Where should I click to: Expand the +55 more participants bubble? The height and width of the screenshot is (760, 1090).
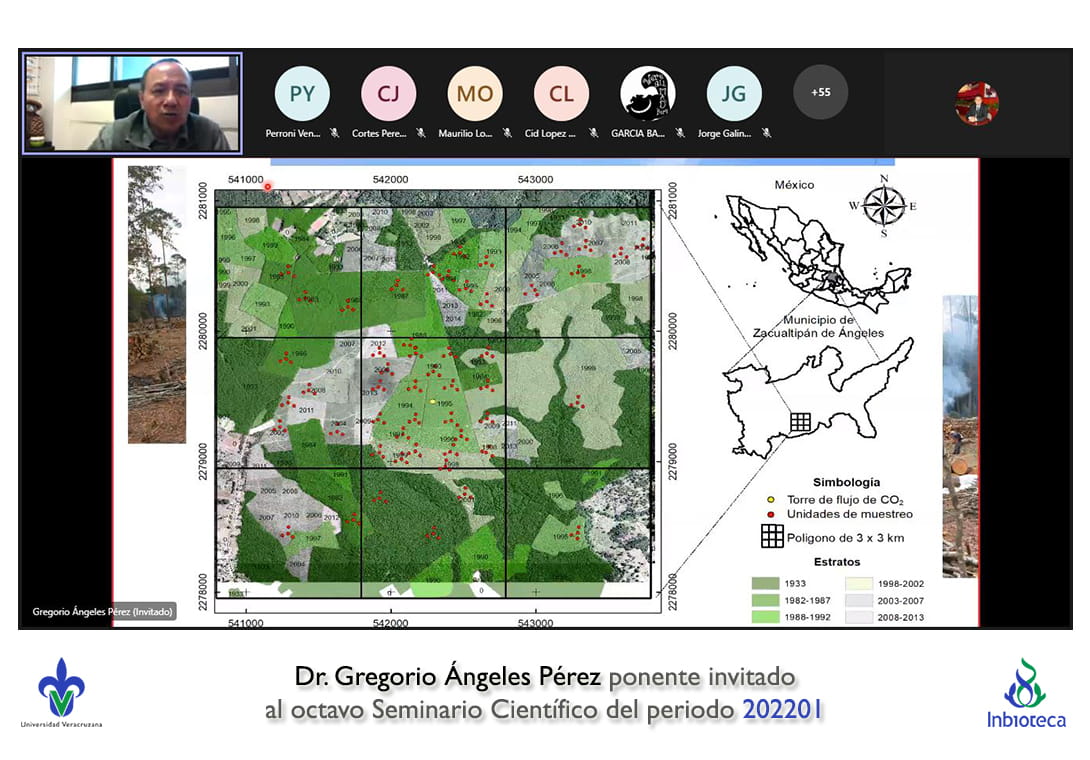[820, 92]
